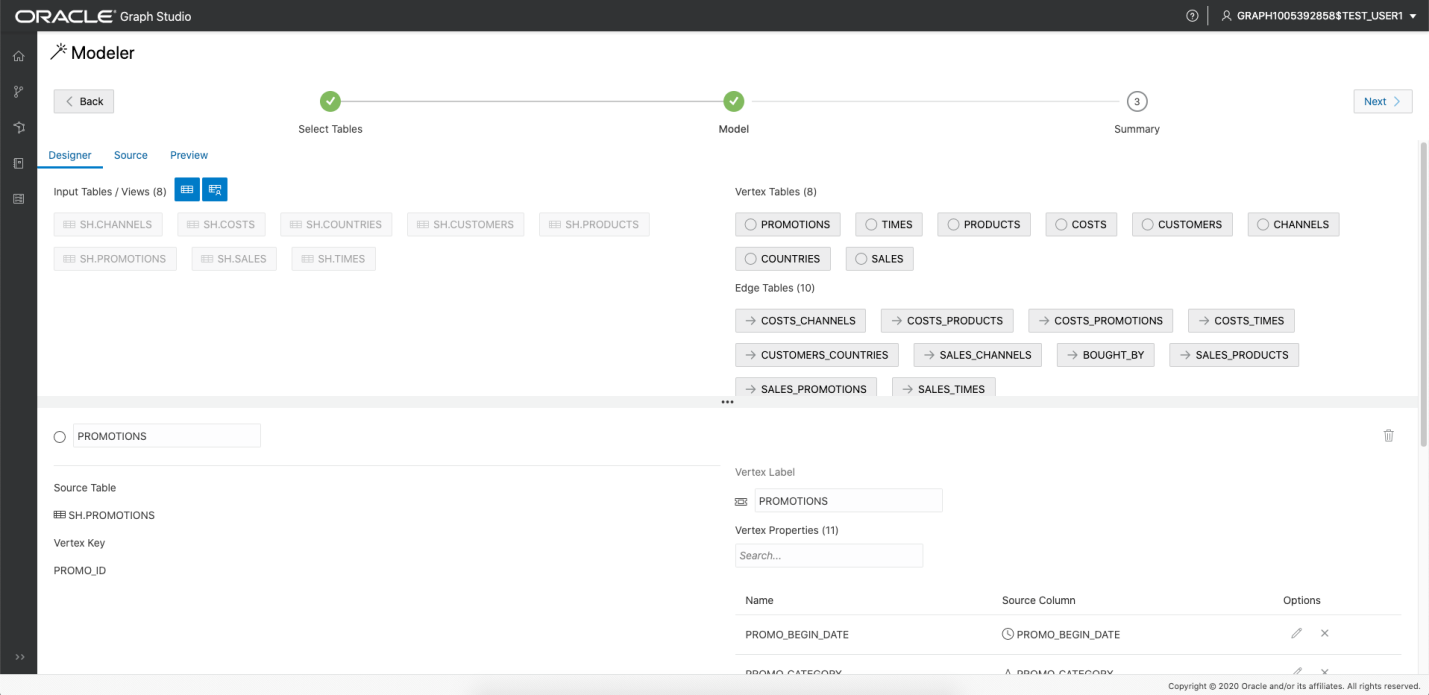Image resolution: width=1429 pixels, height=695 pixels.
Task: Click the page vertical scrollbar
Action: [1423, 295]
